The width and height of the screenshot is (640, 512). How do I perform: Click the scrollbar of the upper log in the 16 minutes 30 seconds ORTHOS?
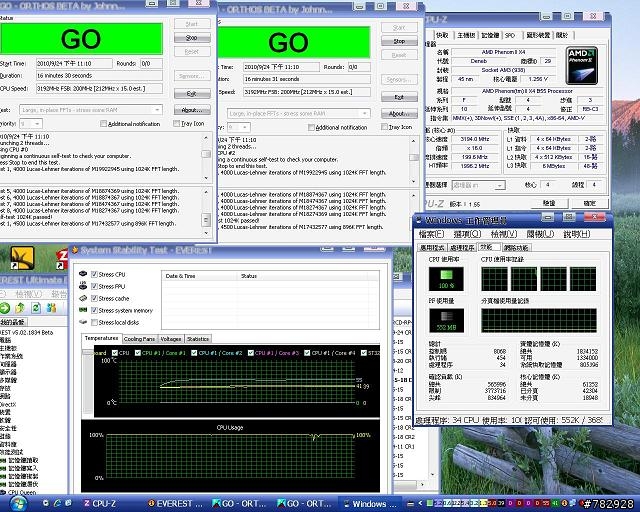pyautogui.click(x=206, y=157)
